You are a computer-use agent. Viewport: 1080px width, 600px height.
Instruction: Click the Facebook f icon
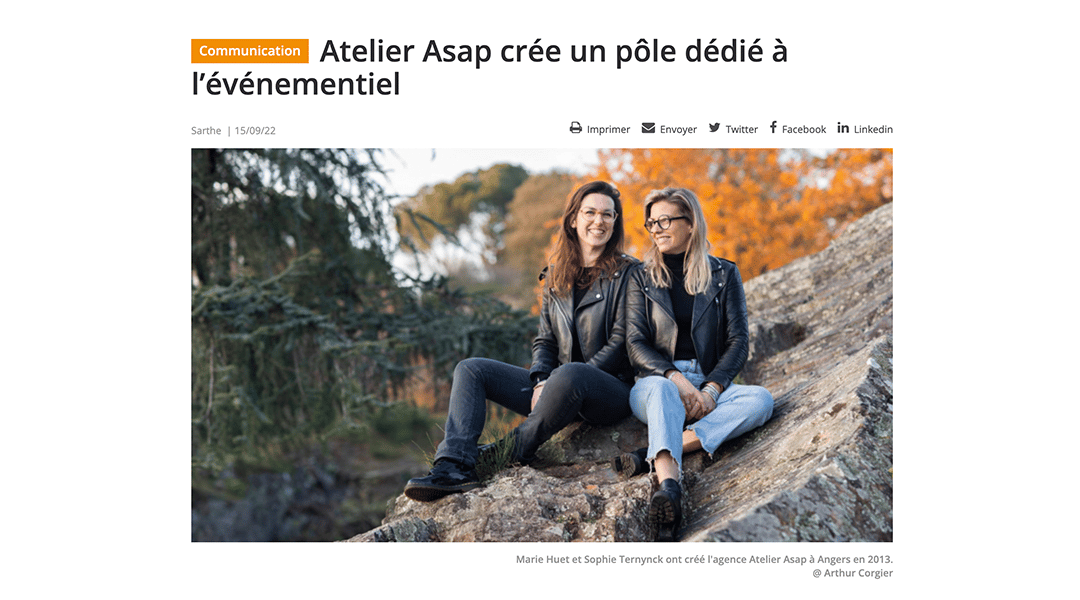773,127
